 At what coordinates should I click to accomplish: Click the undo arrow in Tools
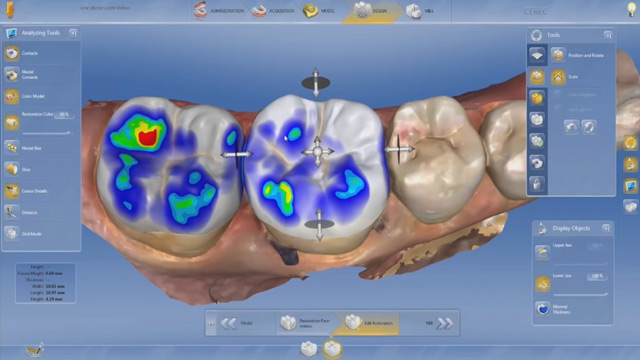[571, 127]
